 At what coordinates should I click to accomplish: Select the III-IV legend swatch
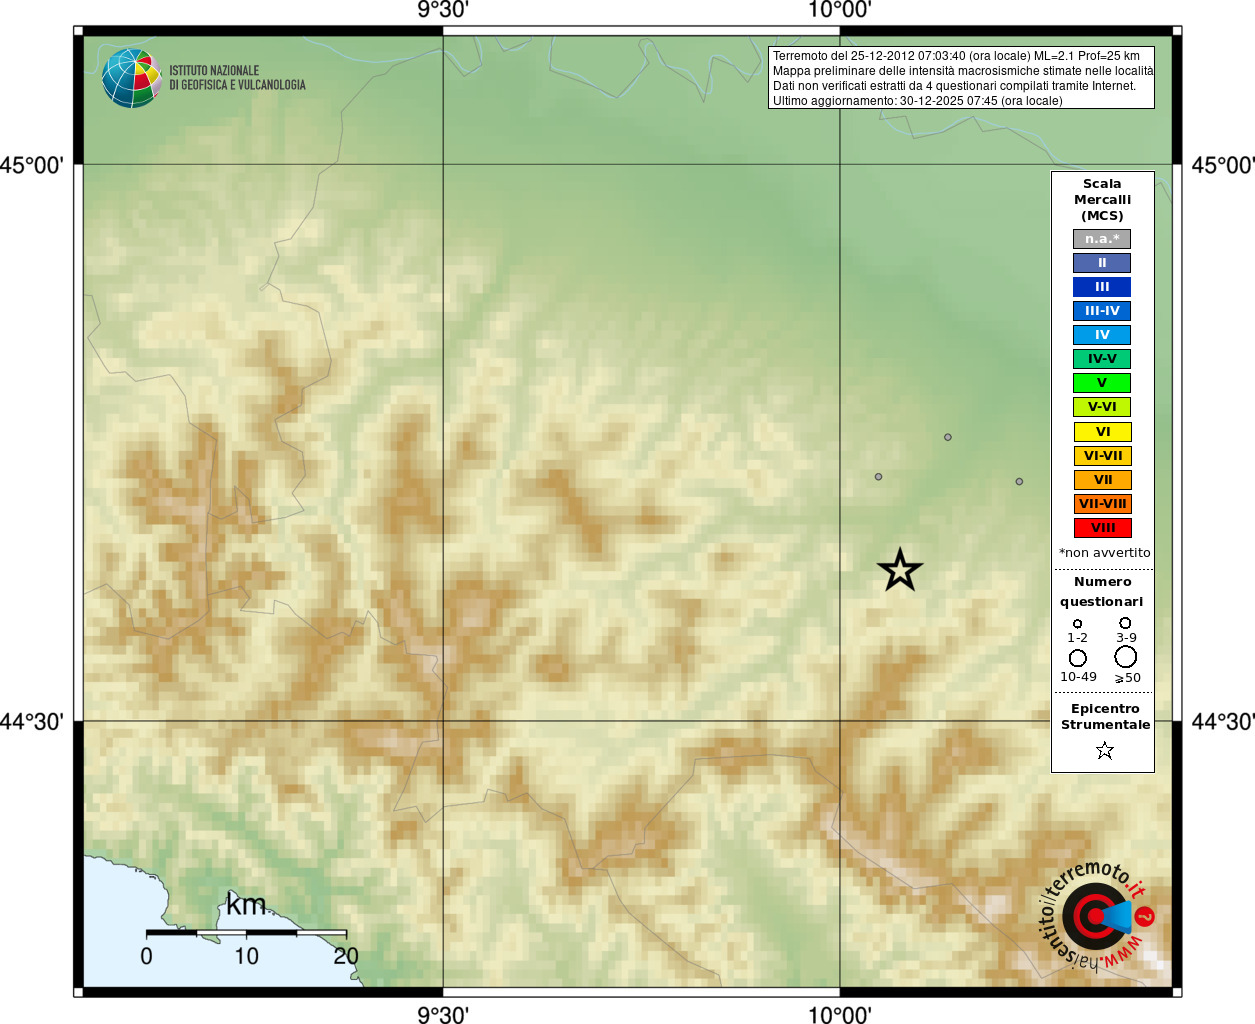[x=1102, y=311]
